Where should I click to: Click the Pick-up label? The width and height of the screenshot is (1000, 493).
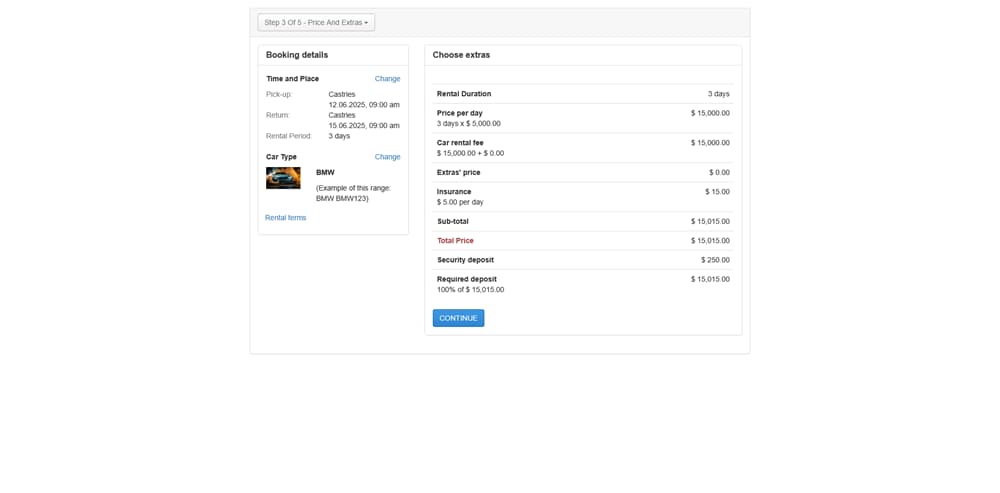(x=279, y=94)
